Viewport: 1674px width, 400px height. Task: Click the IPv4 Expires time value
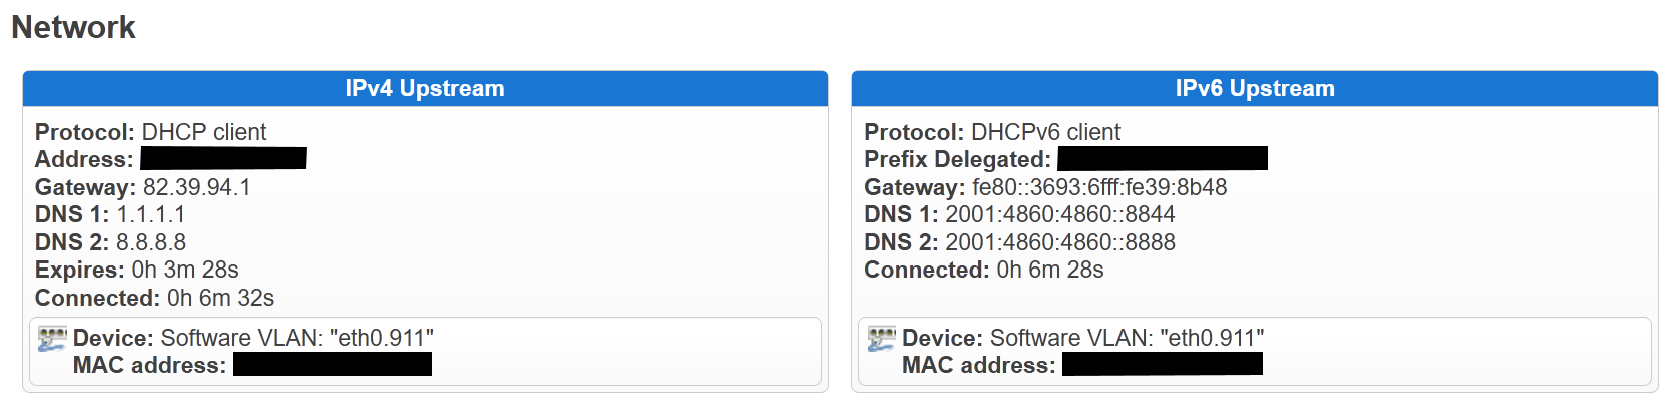pyautogui.click(x=185, y=270)
